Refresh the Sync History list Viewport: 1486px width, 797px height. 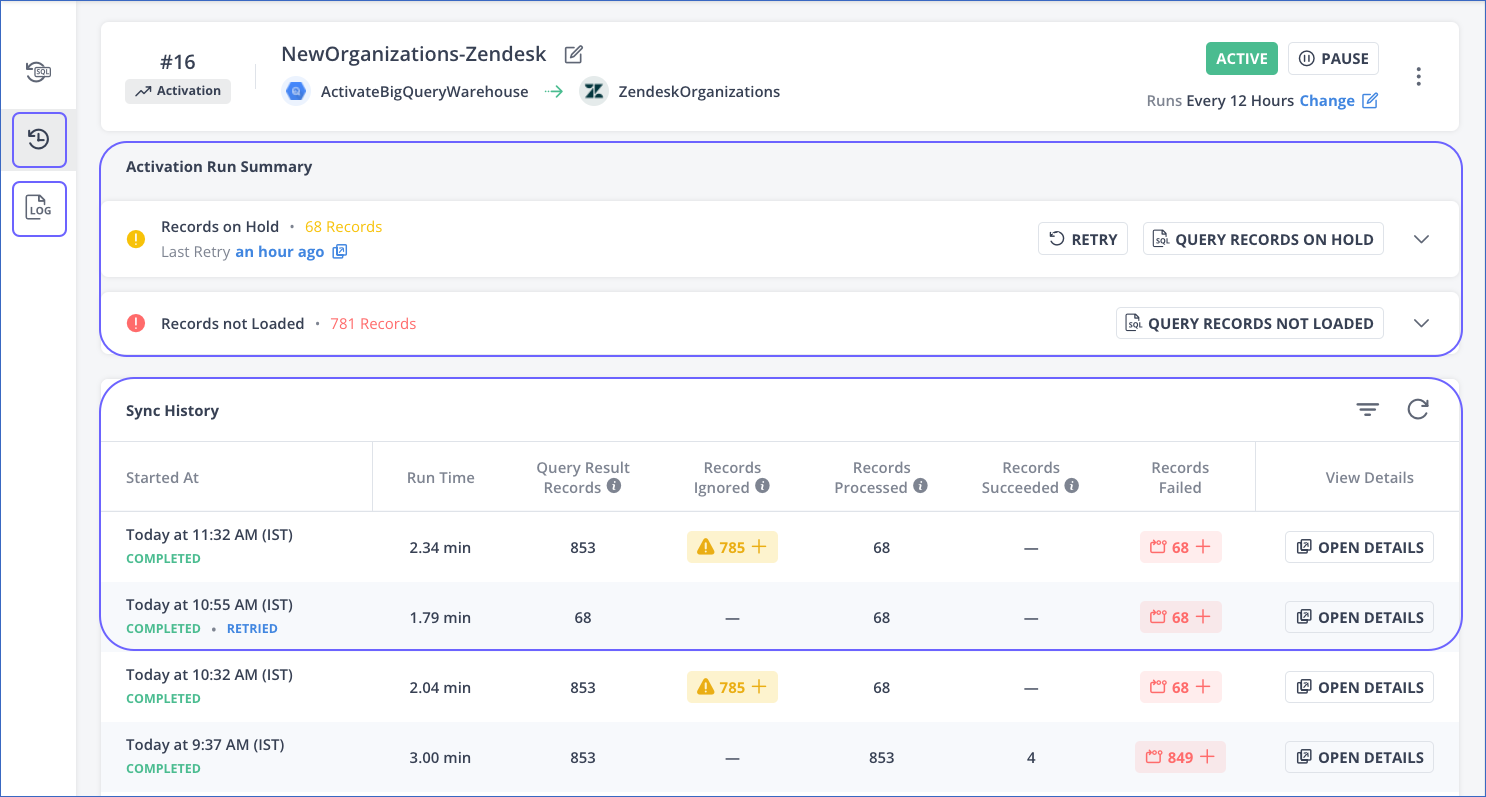(1418, 409)
